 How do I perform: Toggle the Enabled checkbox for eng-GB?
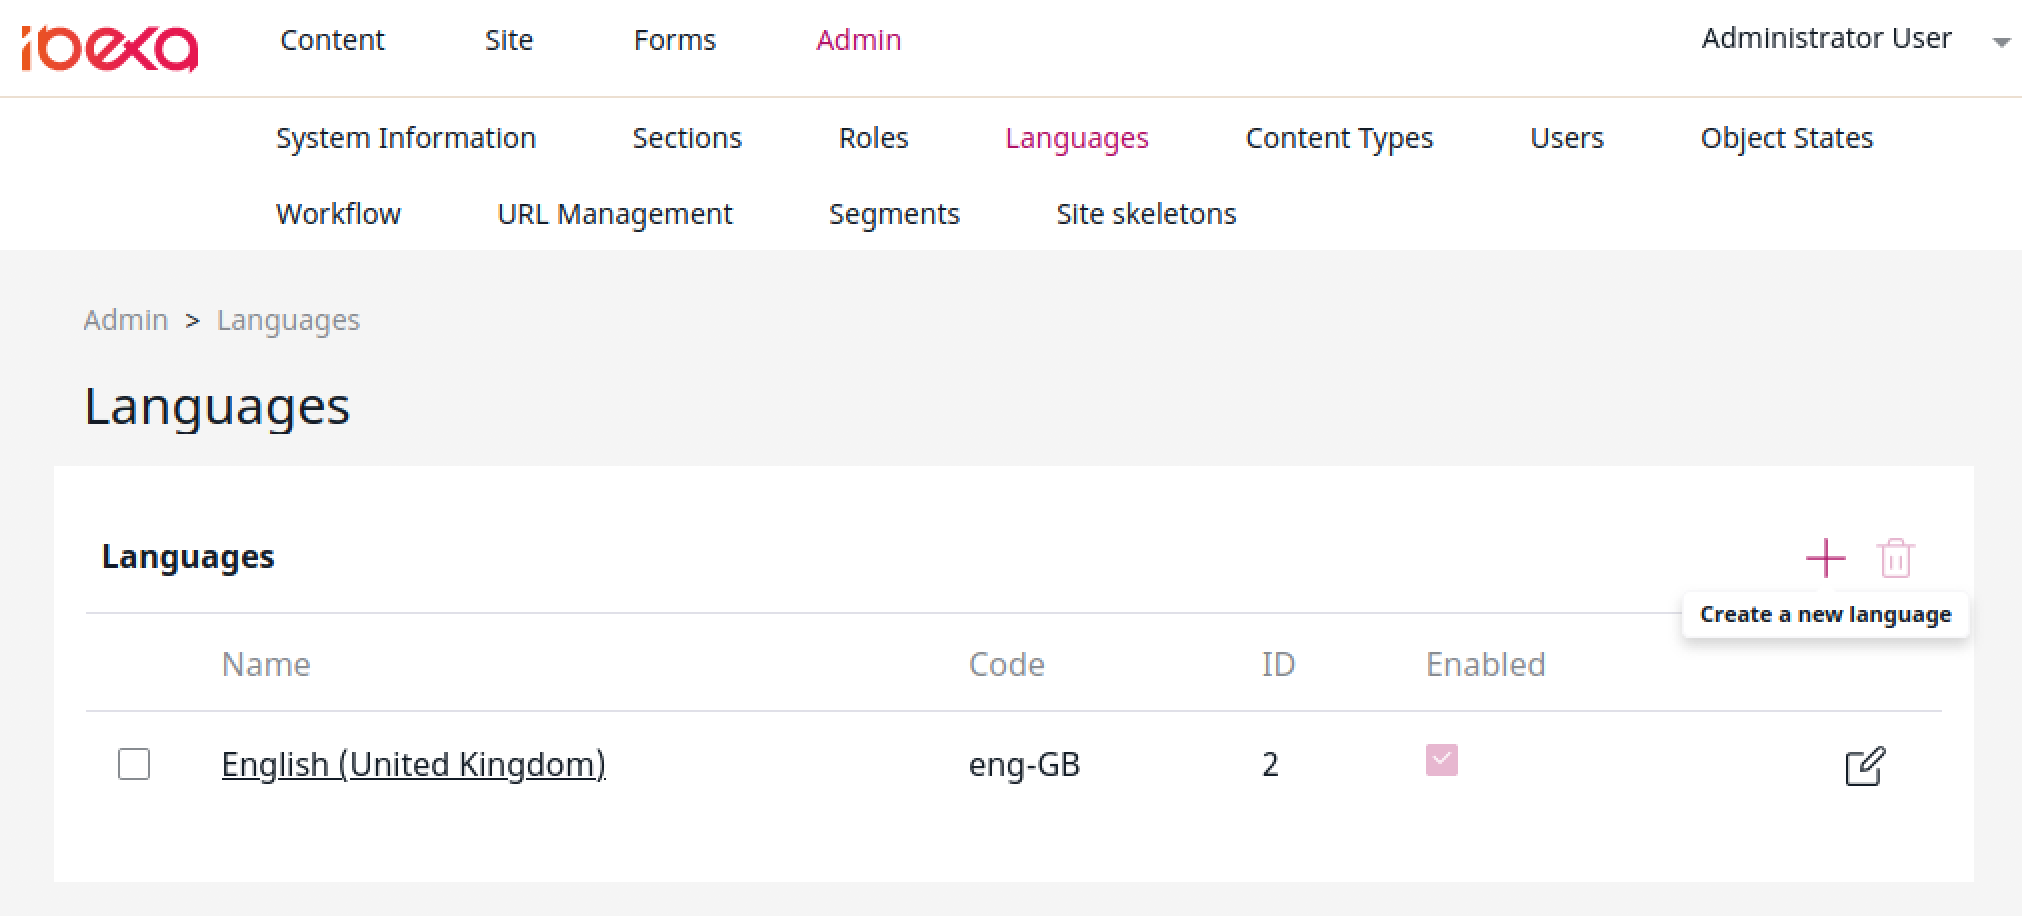[1441, 760]
